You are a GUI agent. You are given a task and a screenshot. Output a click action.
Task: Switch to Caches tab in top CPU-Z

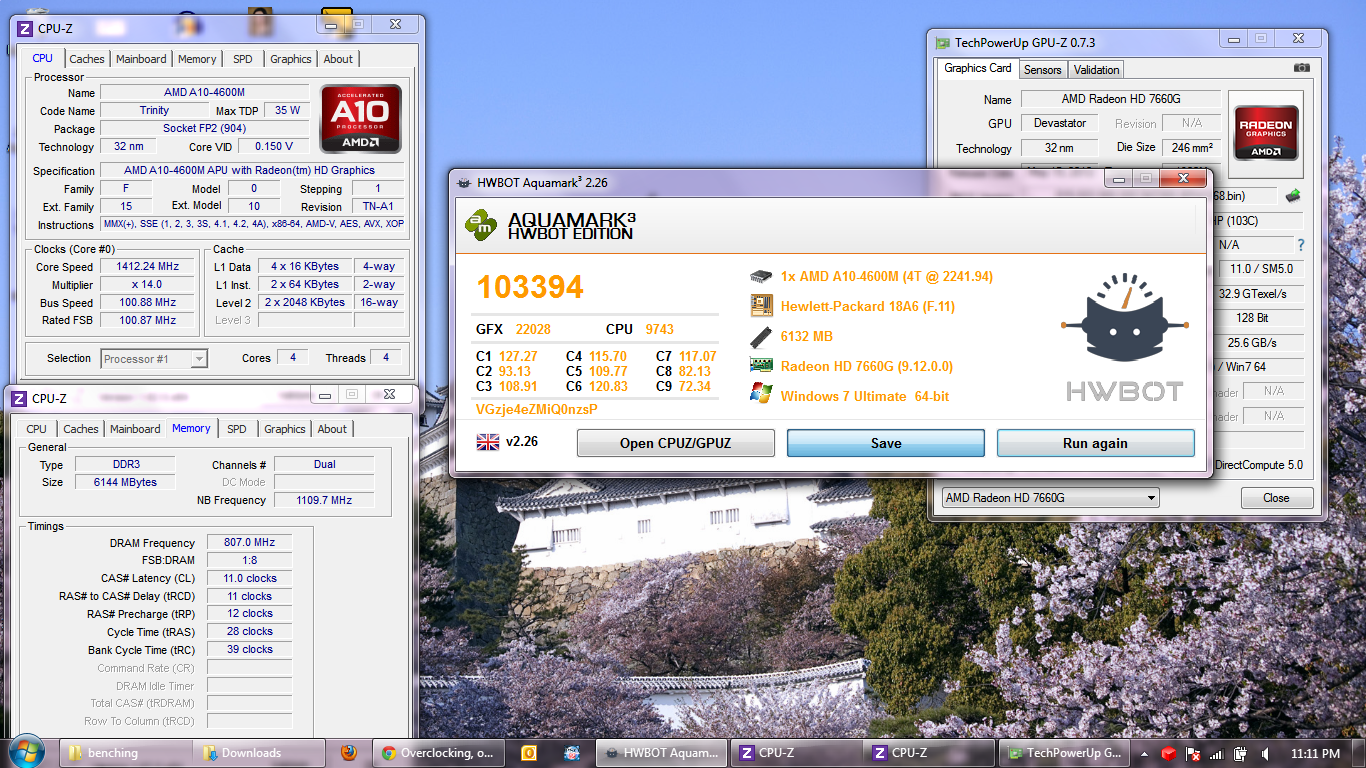(x=87, y=59)
